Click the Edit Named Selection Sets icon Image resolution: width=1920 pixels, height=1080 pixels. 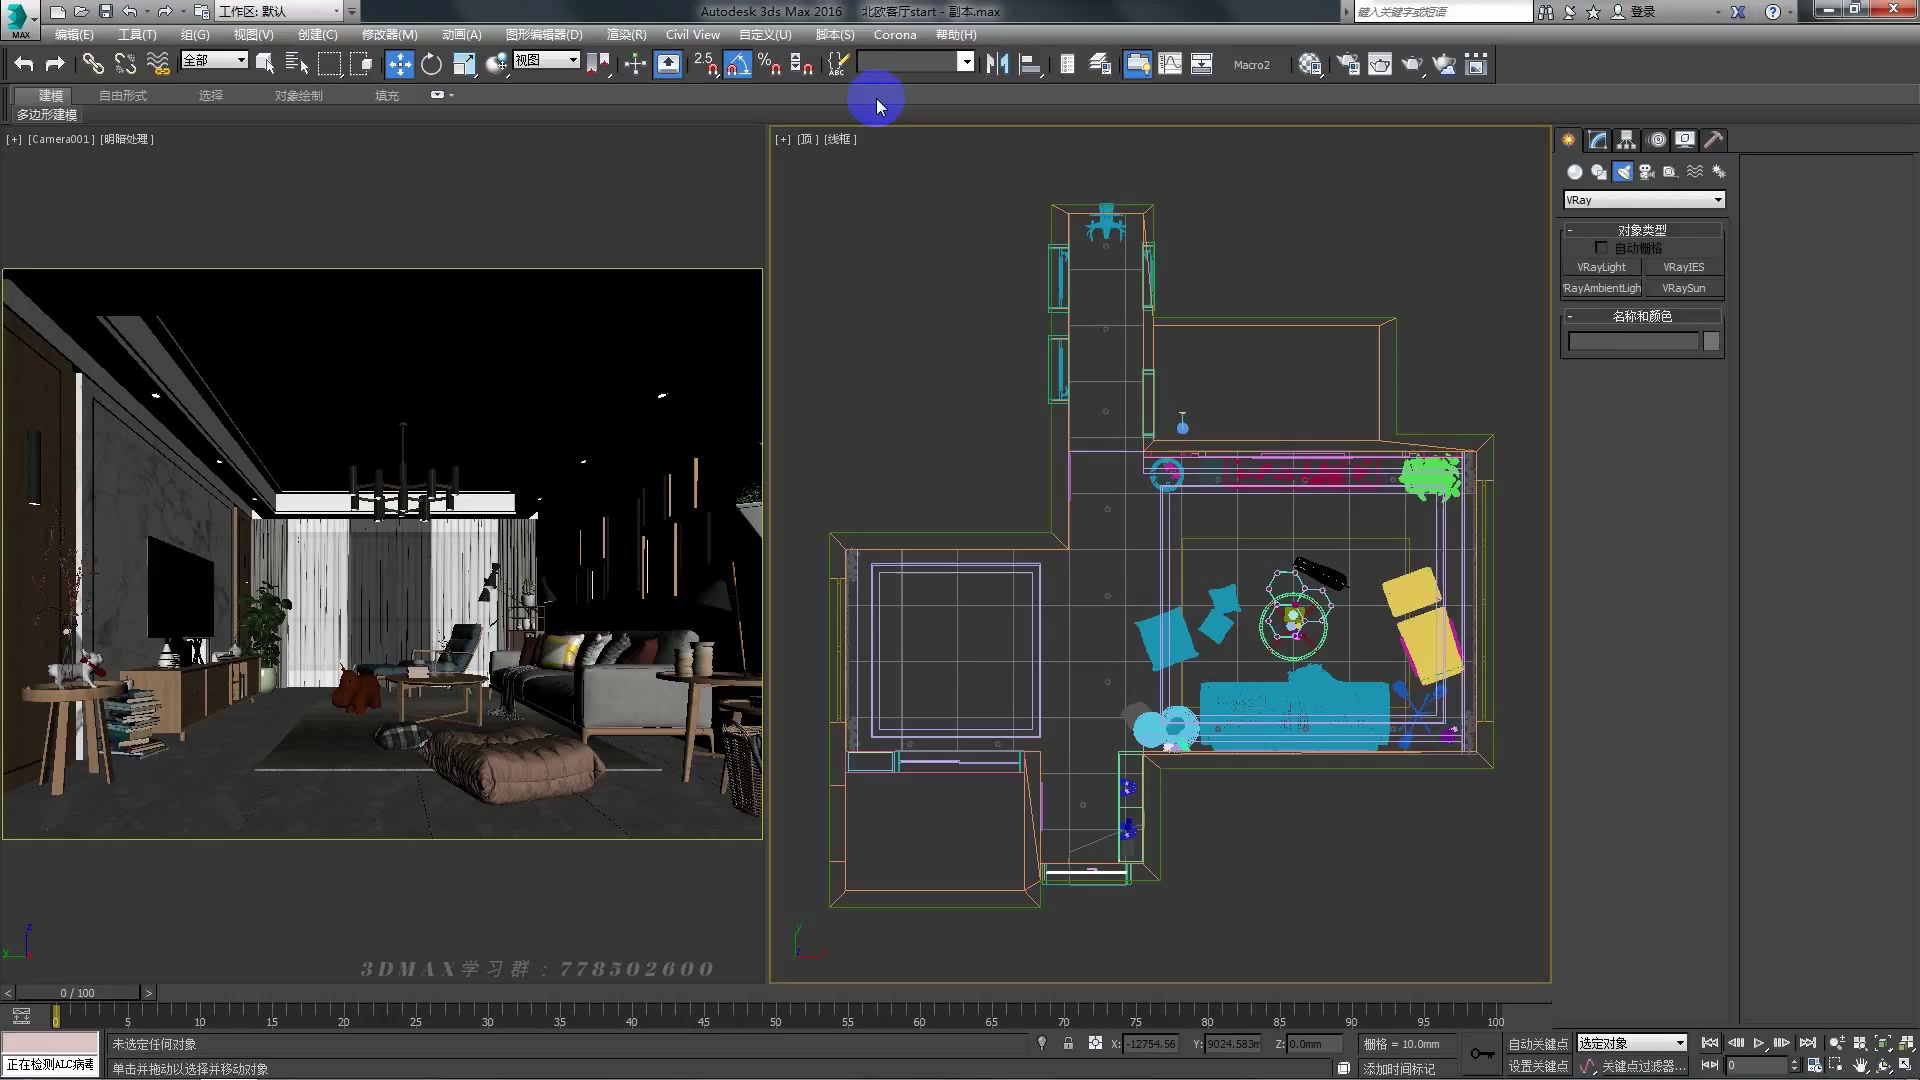[x=838, y=65]
